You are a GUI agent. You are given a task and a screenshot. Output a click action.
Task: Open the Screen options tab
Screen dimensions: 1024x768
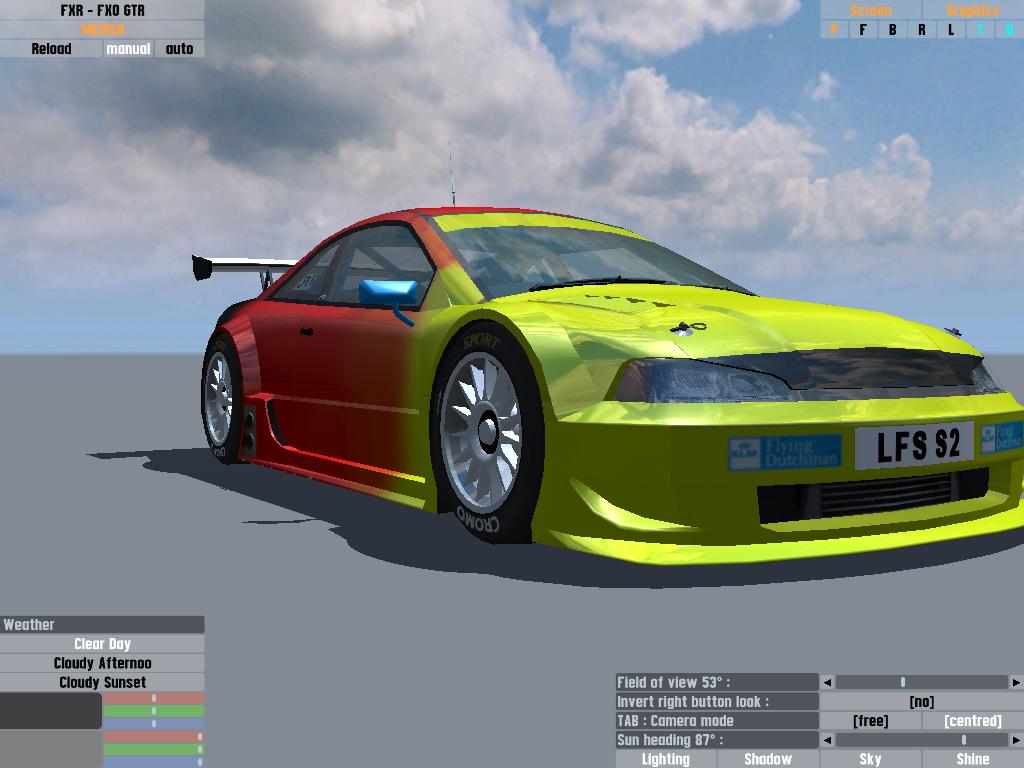point(871,10)
